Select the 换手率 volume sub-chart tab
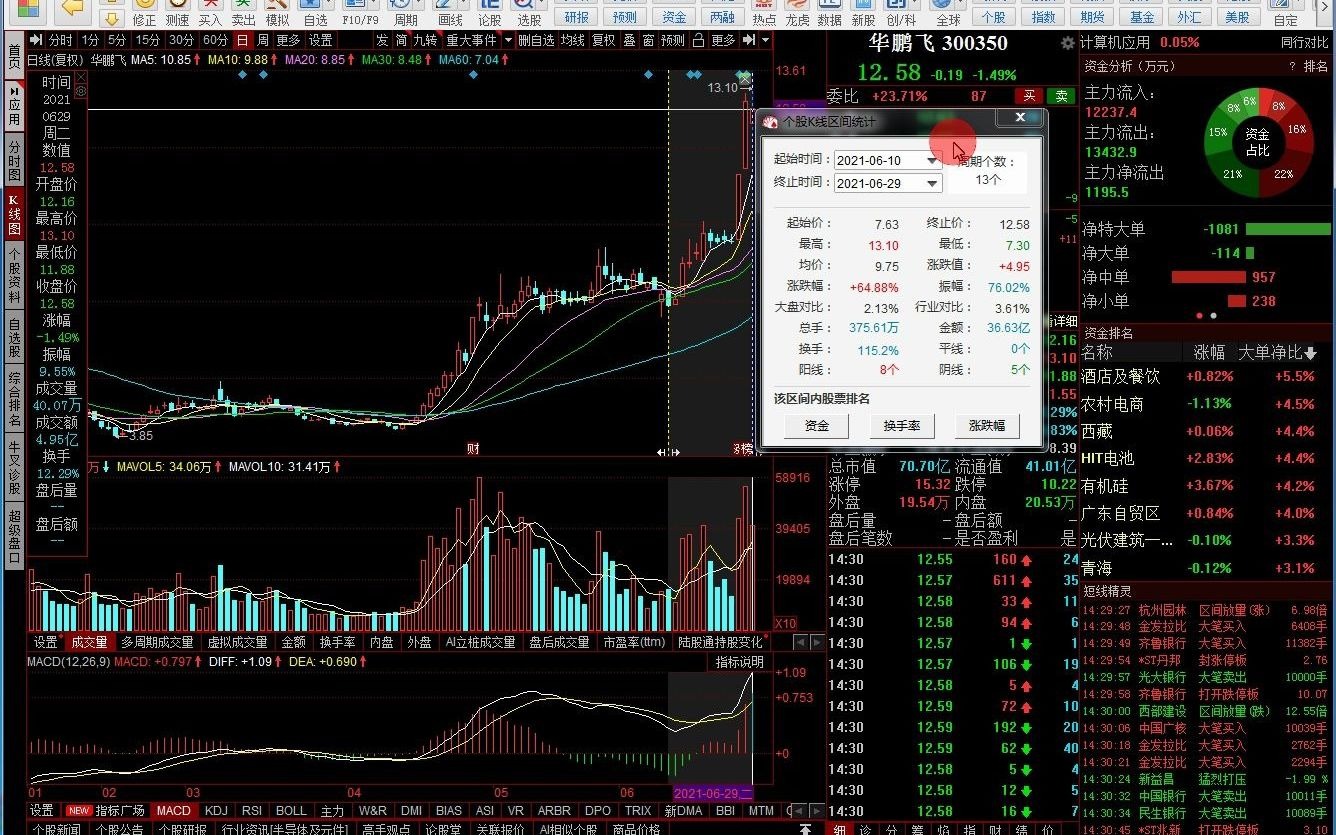 (337, 642)
